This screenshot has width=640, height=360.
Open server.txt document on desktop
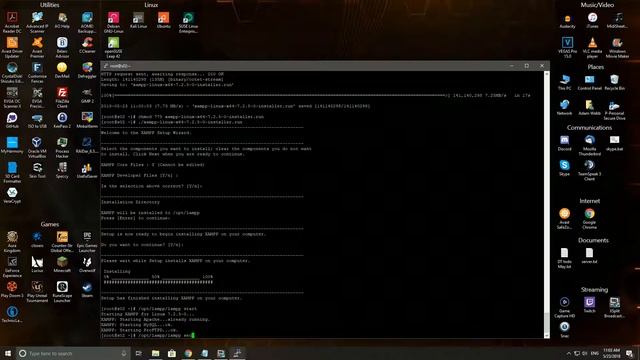[589, 256]
